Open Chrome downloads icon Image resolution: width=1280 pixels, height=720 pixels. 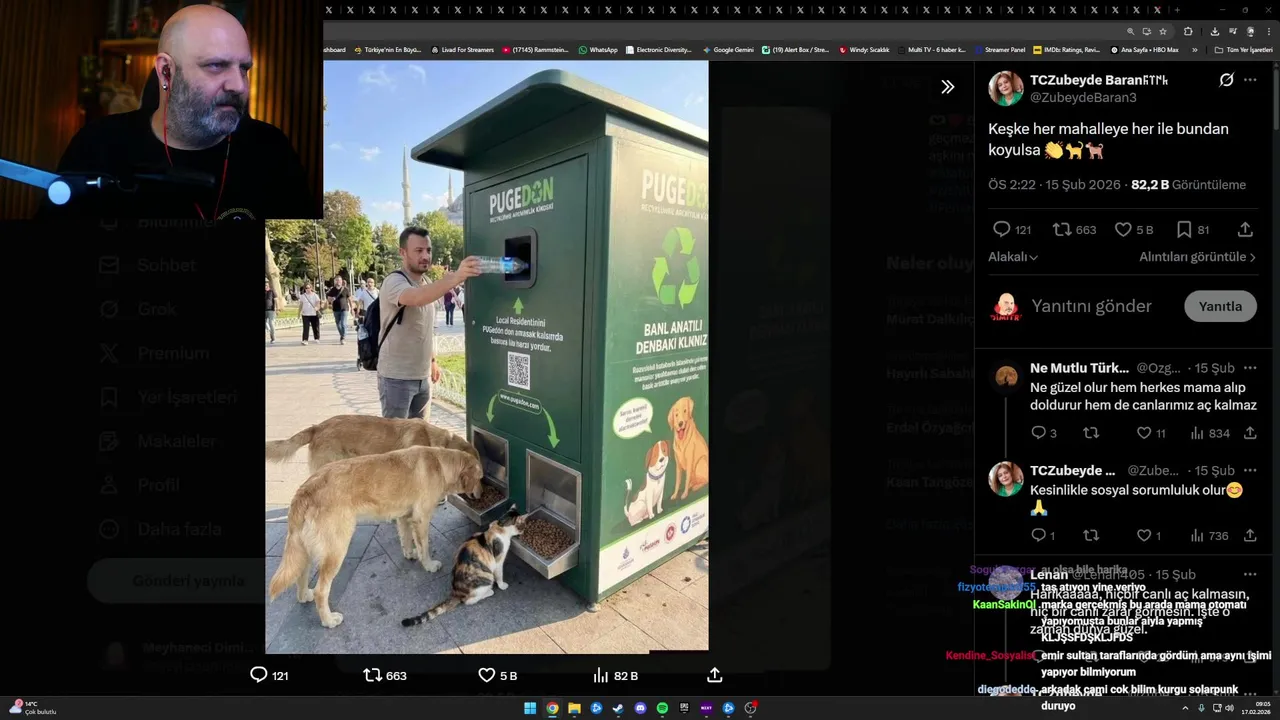(x=1215, y=31)
